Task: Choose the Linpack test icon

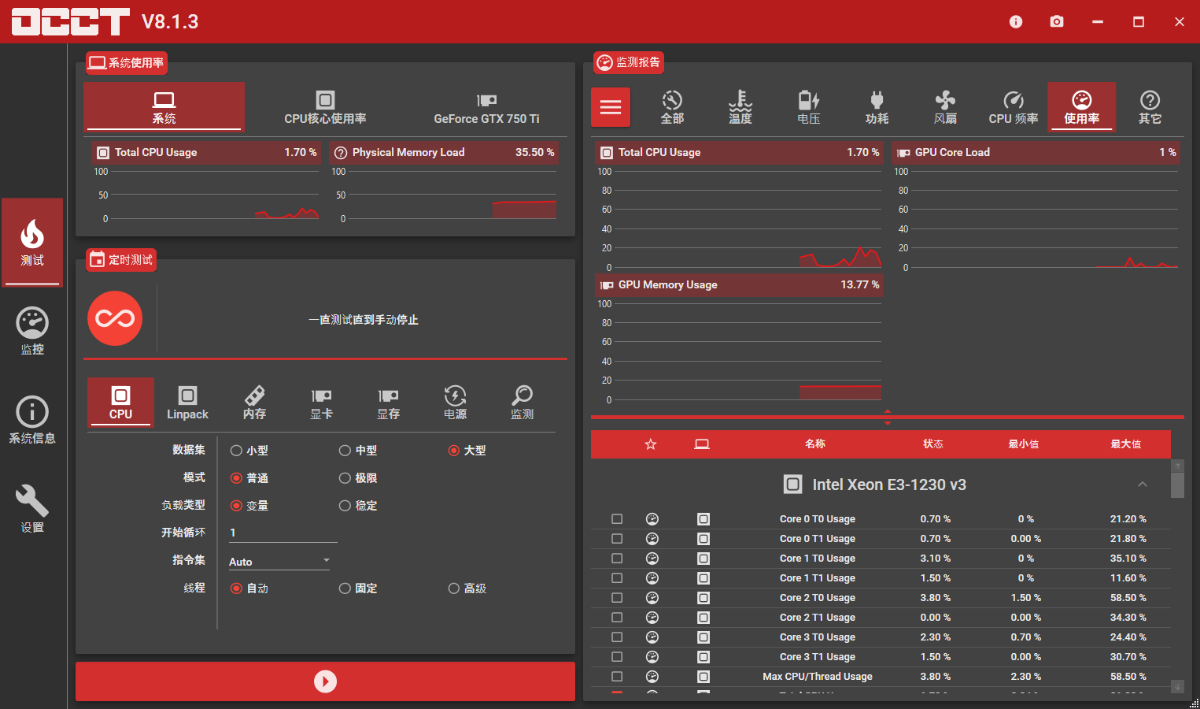Action: [x=187, y=402]
